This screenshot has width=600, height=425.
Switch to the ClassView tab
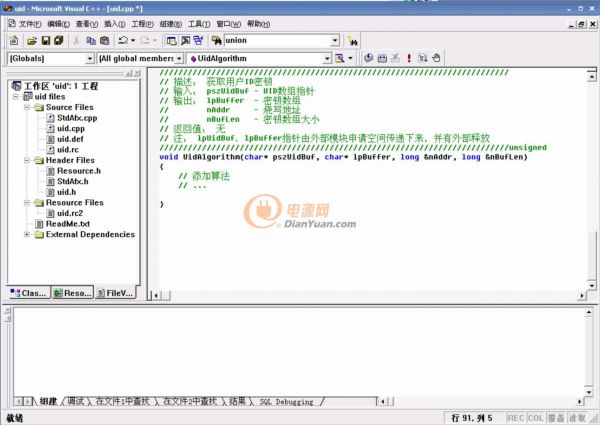click(29, 293)
